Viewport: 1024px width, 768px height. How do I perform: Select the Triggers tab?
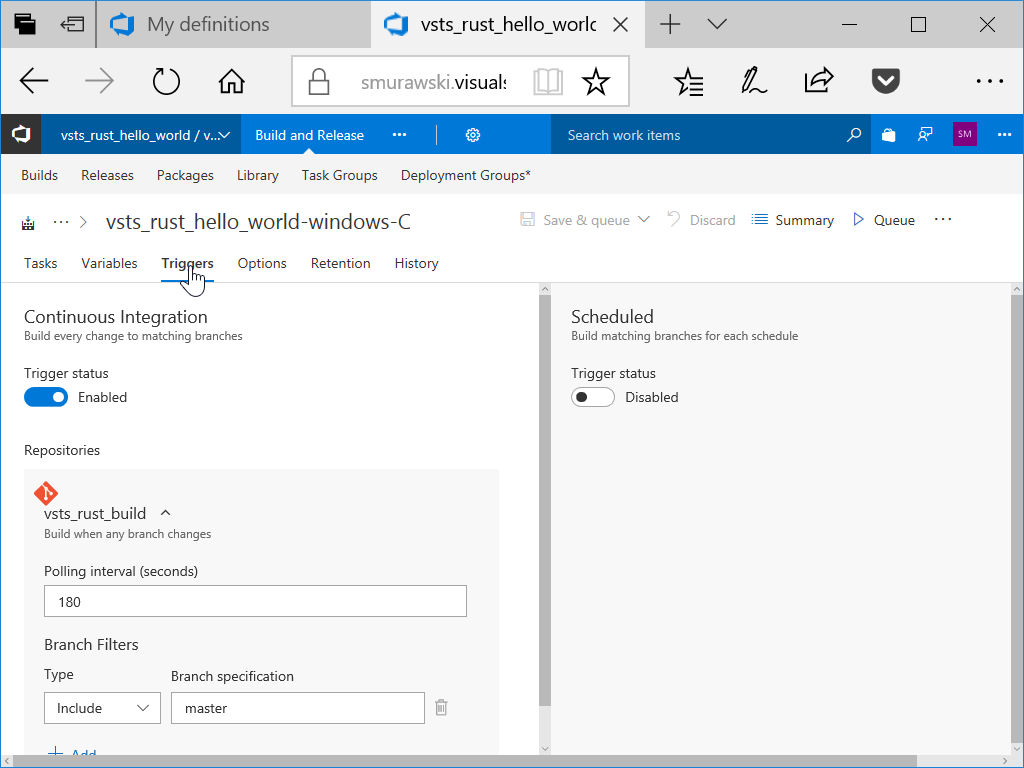pyautogui.click(x=187, y=263)
